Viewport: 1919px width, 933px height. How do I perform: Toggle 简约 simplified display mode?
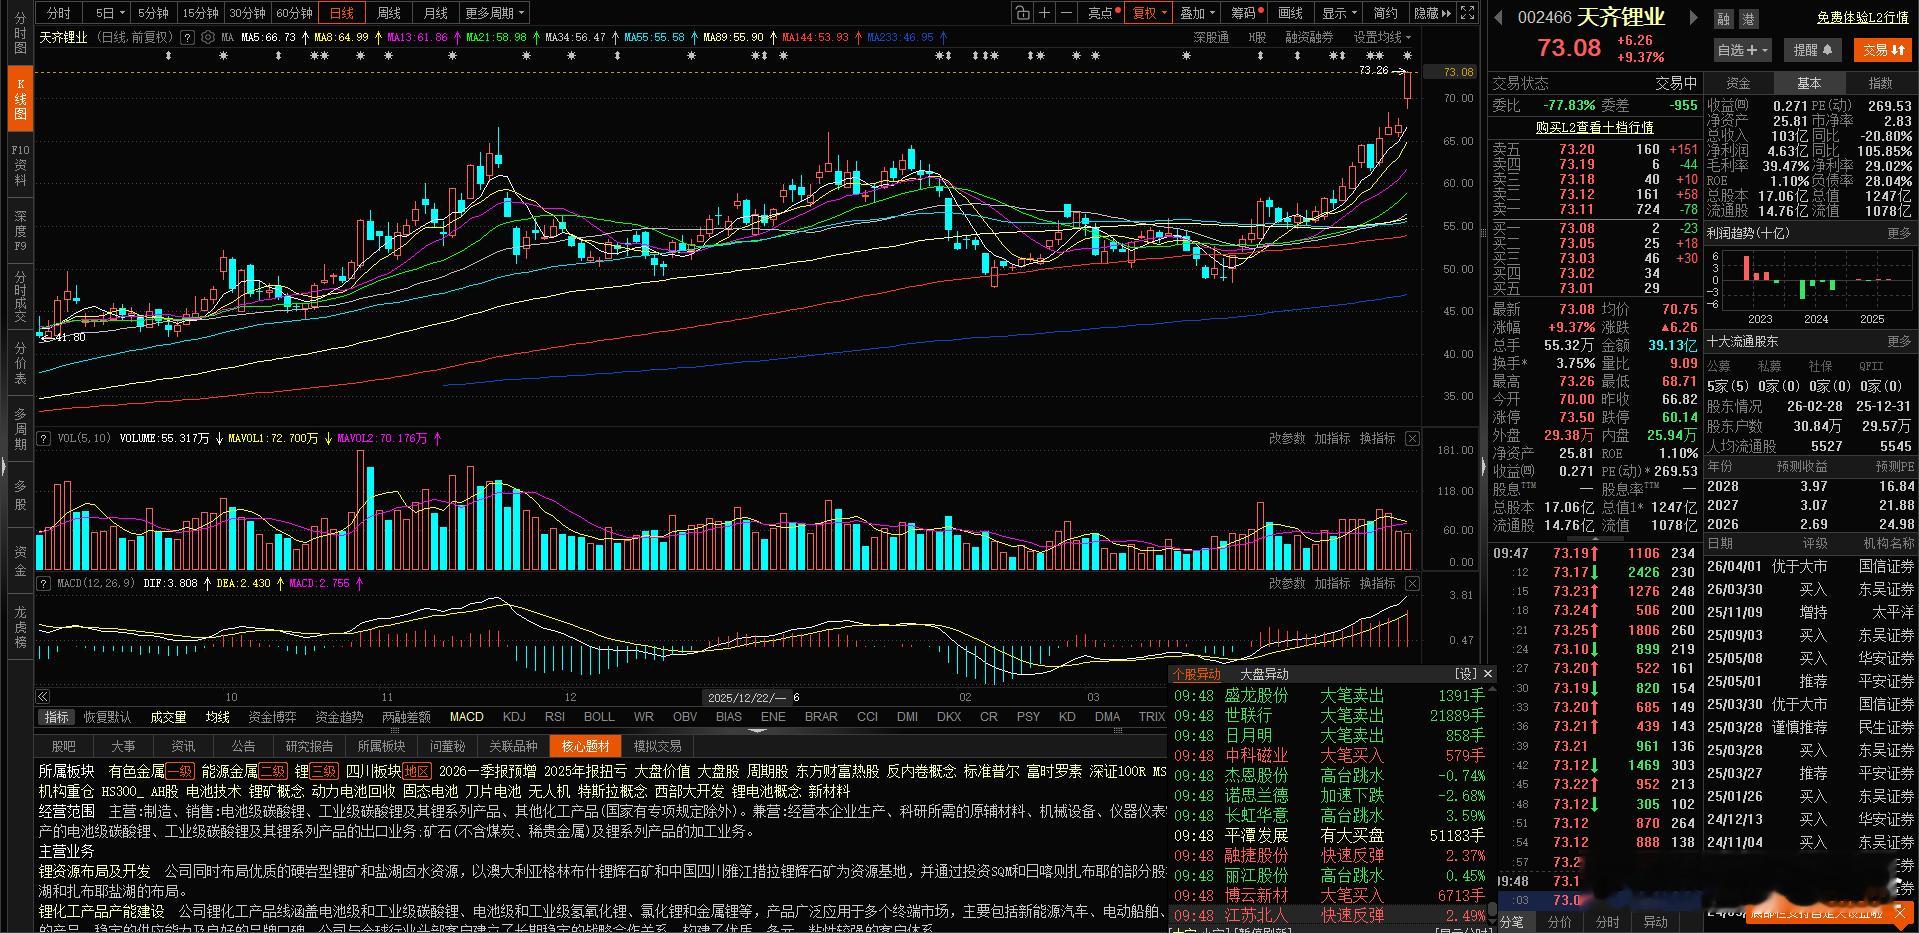(x=1385, y=13)
